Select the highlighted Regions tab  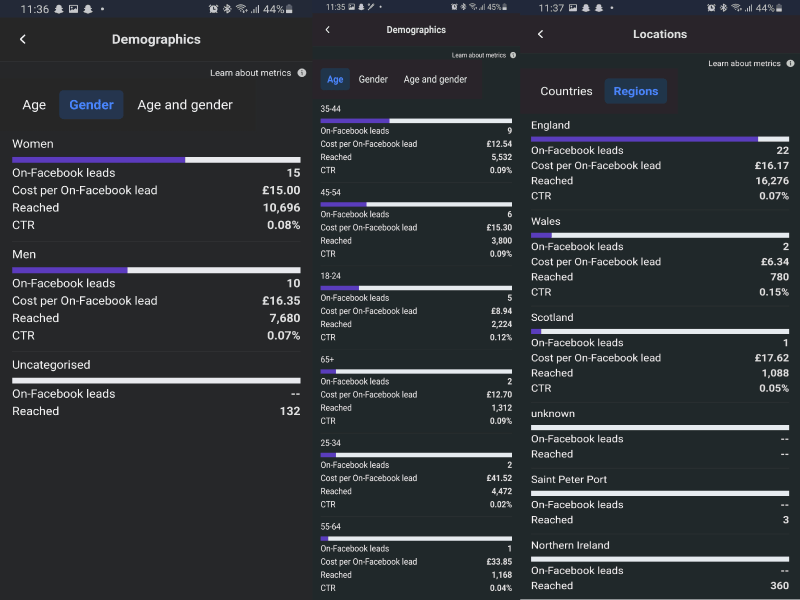click(x=636, y=91)
